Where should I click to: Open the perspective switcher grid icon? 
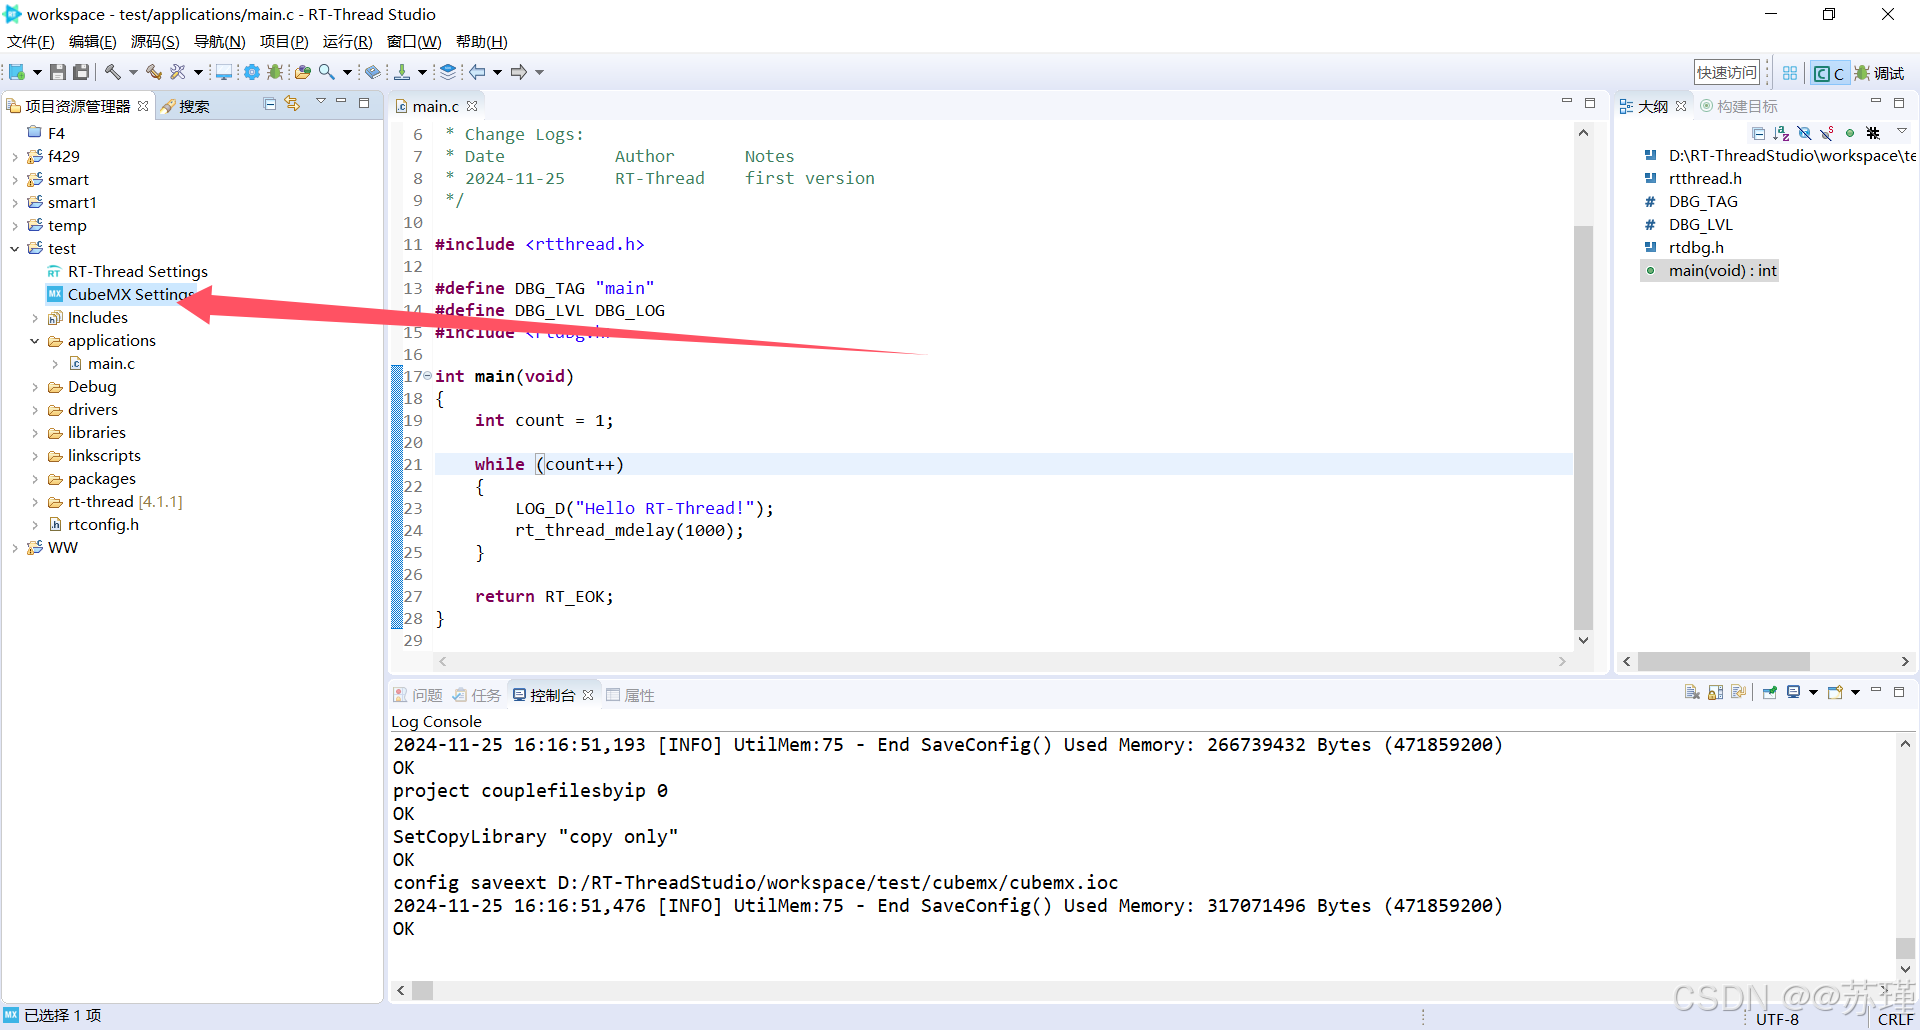tap(1790, 73)
